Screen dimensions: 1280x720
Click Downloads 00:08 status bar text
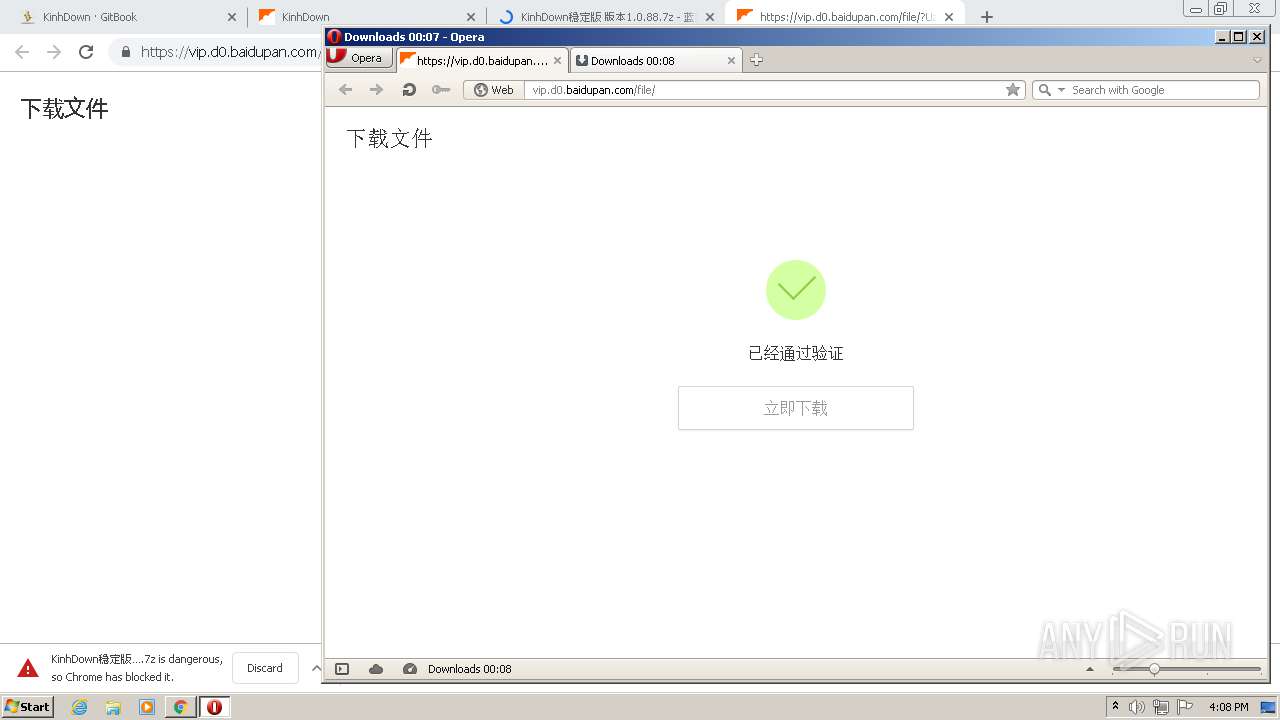click(x=469, y=669)
